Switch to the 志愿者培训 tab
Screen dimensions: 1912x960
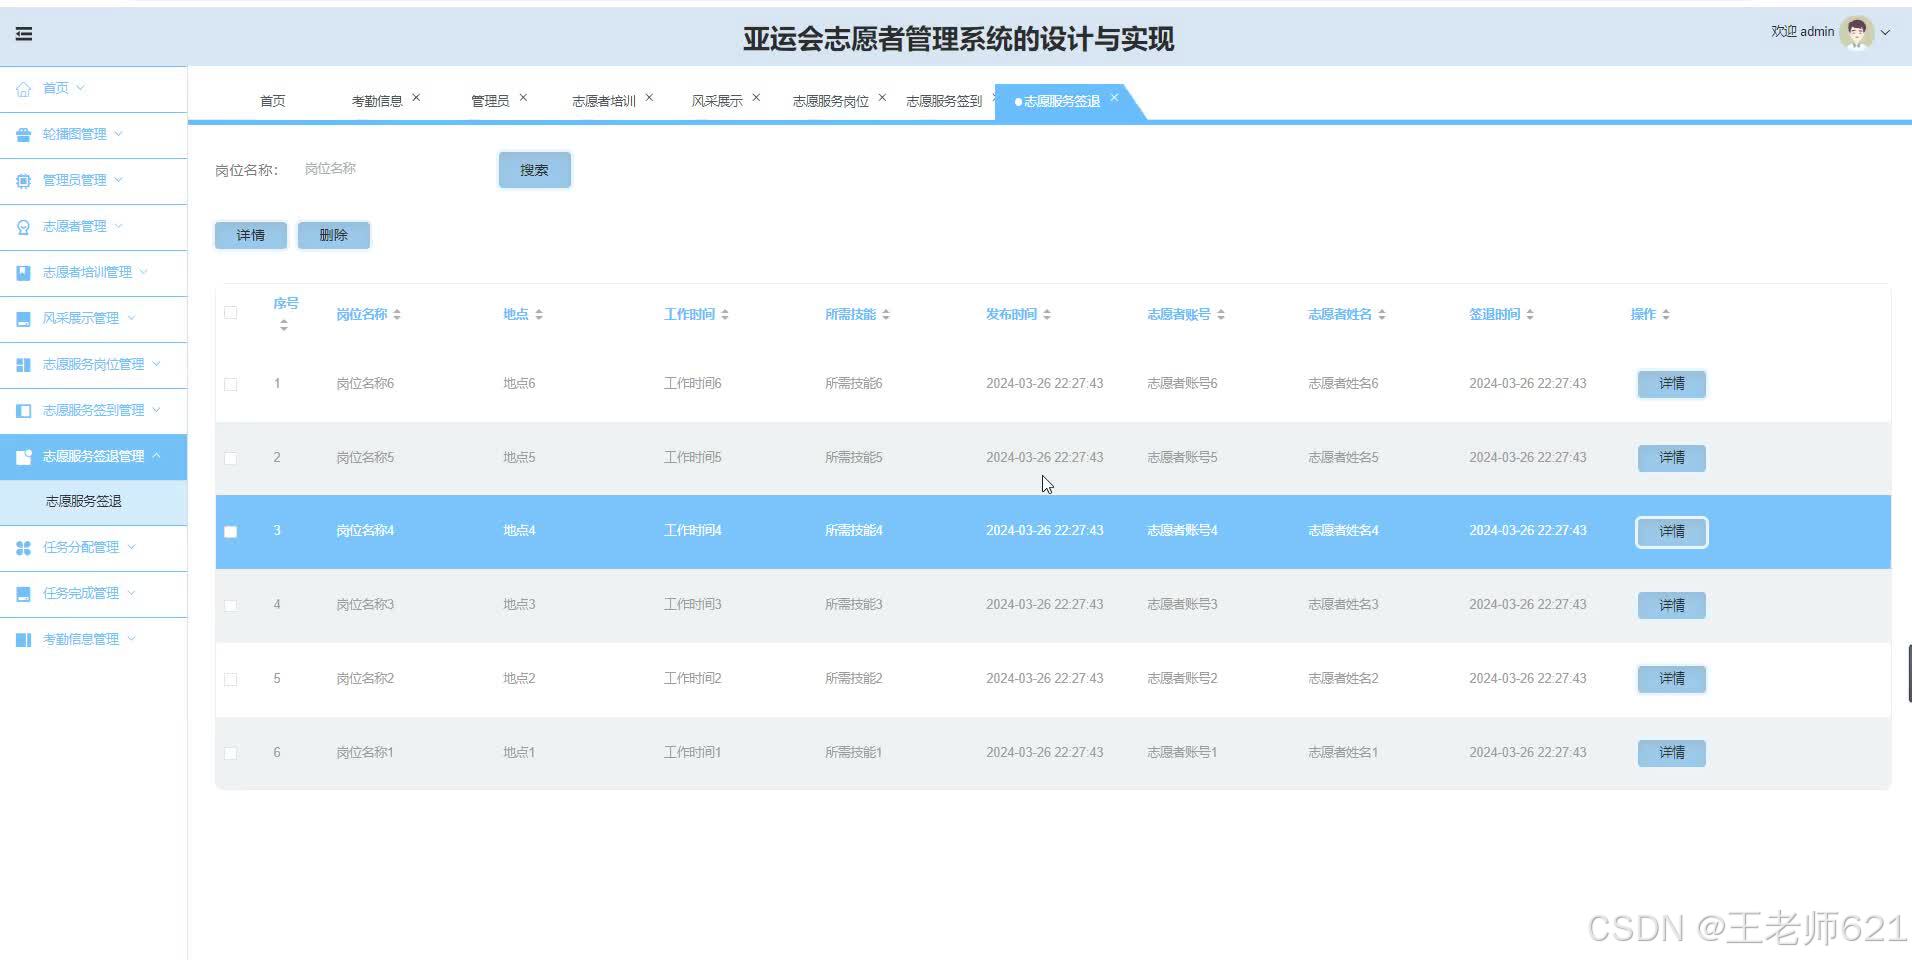pyautogui.click(x=604, y=101)
